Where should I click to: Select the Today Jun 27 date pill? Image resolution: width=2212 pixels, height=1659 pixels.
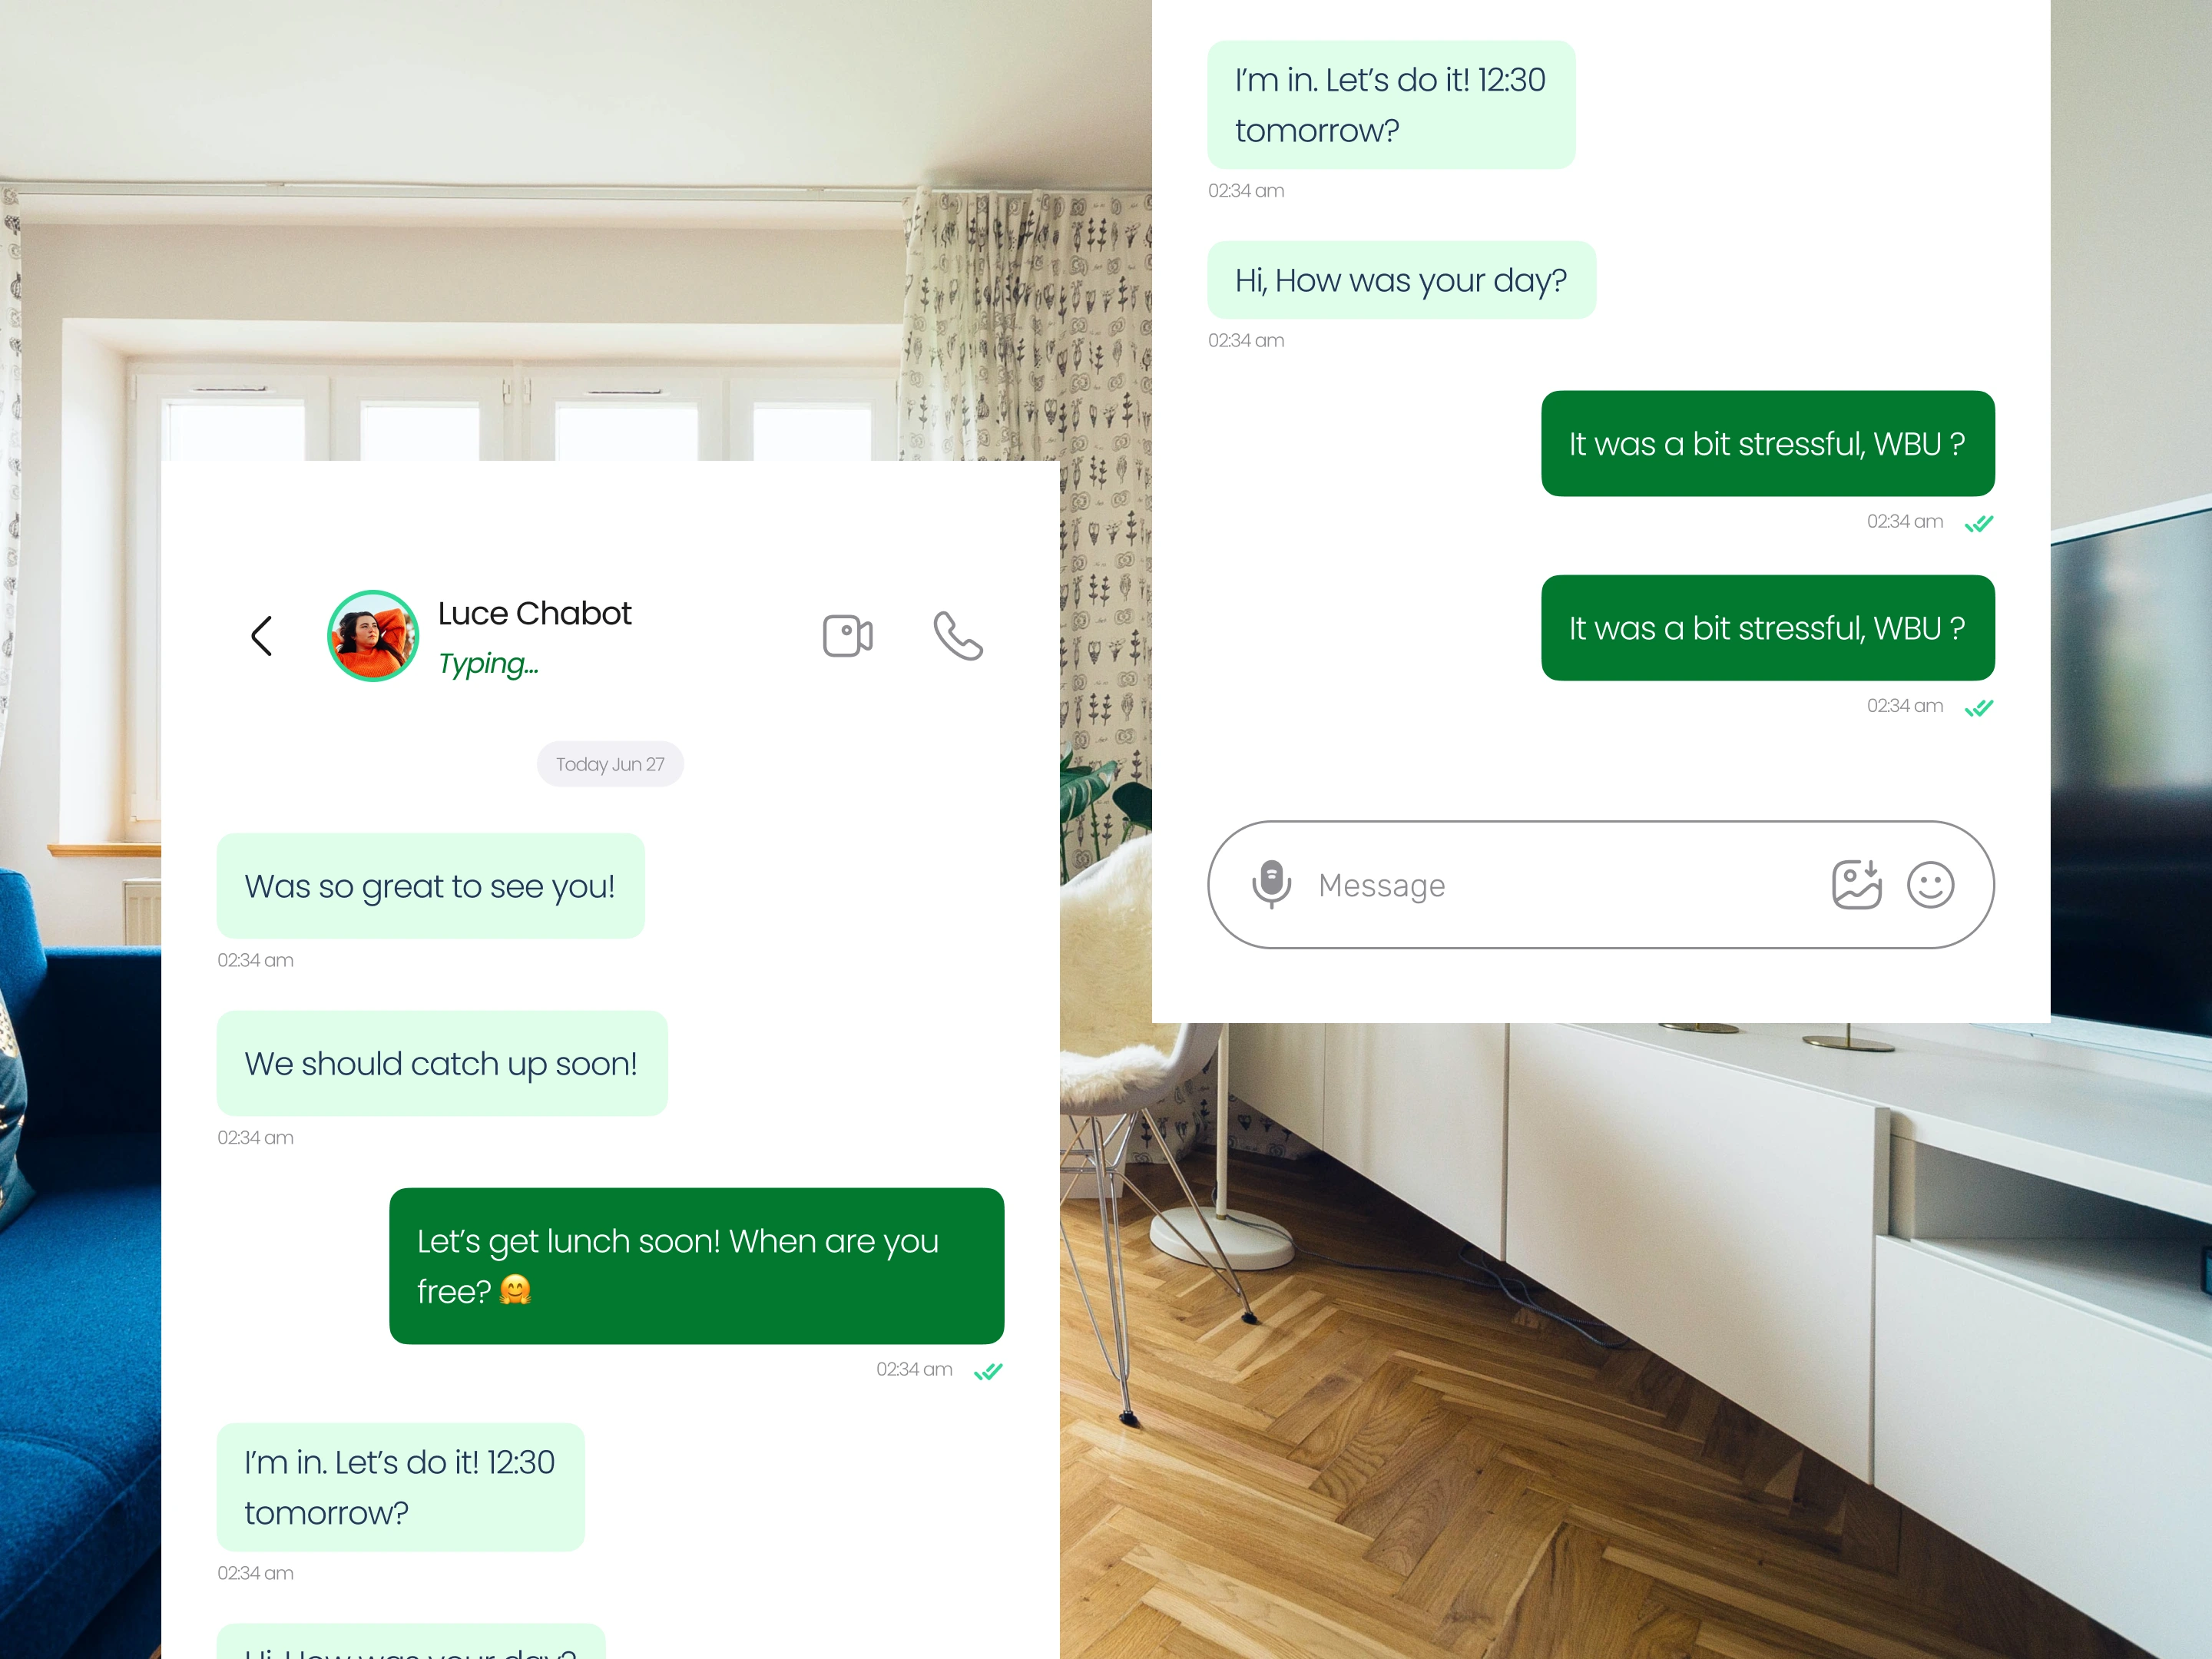[x=610, y=764]
